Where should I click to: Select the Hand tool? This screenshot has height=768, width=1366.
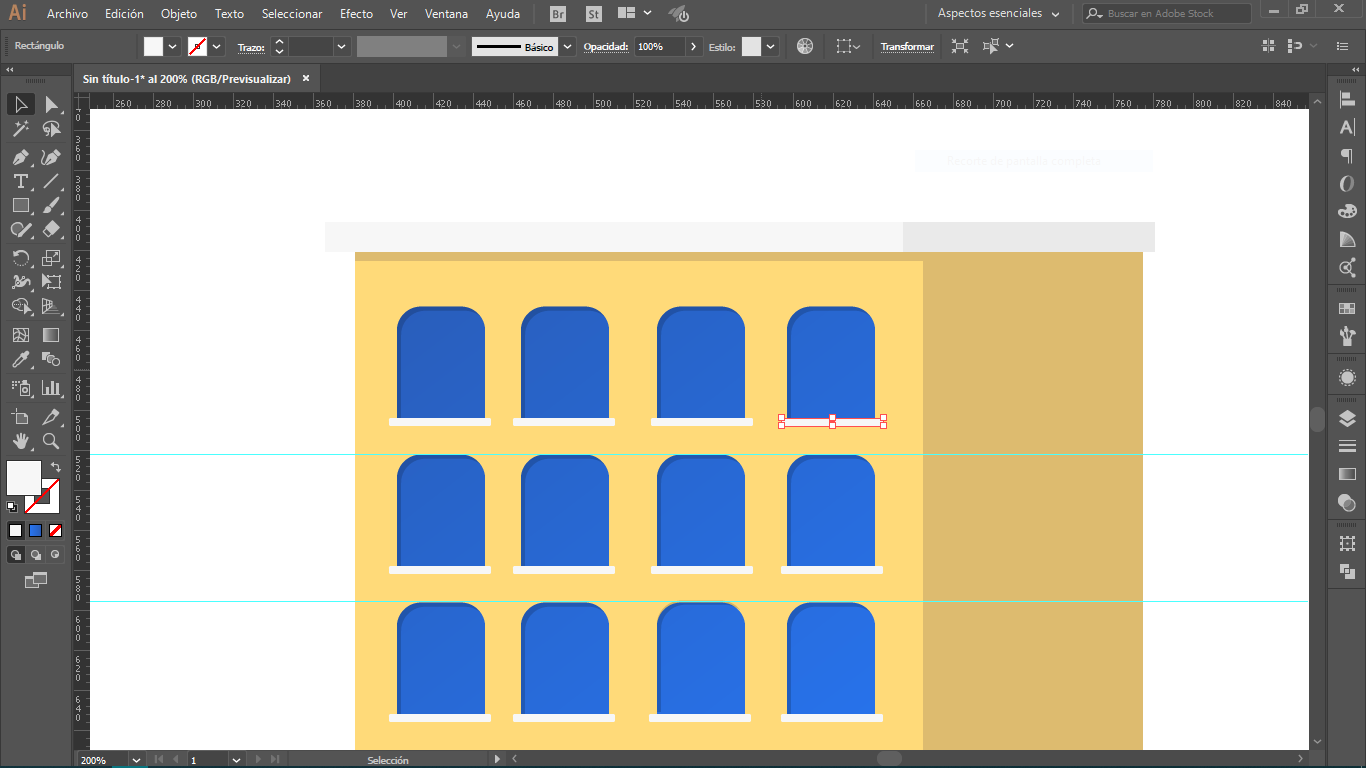tap(20, 441)
